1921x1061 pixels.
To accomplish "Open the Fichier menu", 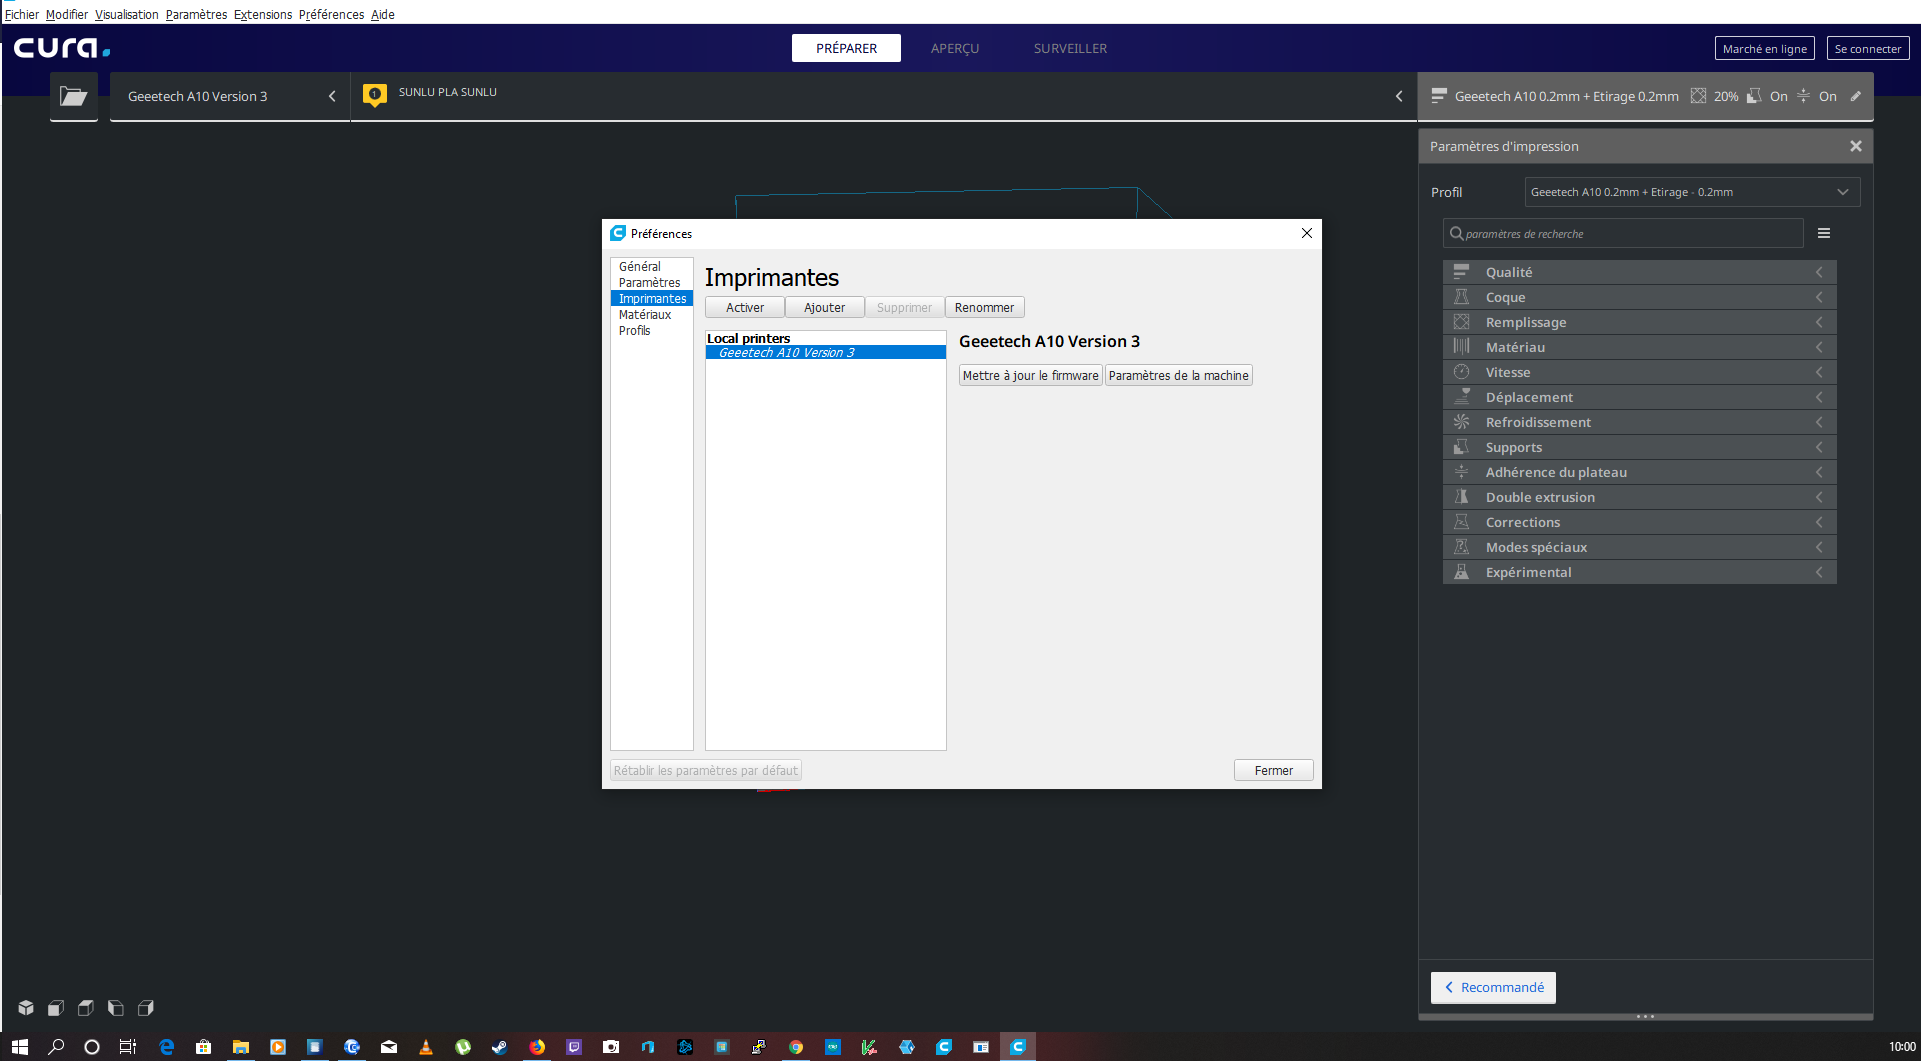I will pos(22,14).
